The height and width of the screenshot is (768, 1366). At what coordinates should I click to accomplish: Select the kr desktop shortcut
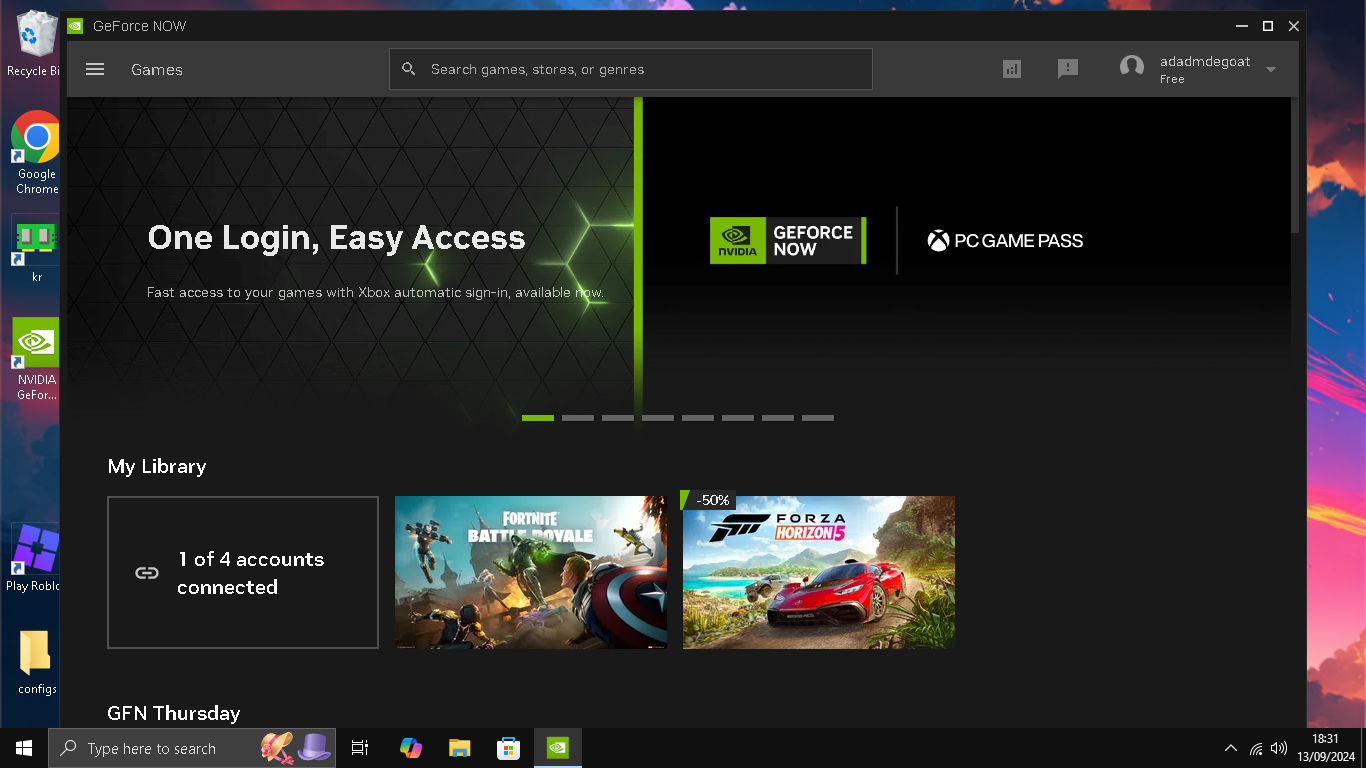[35, 249]
